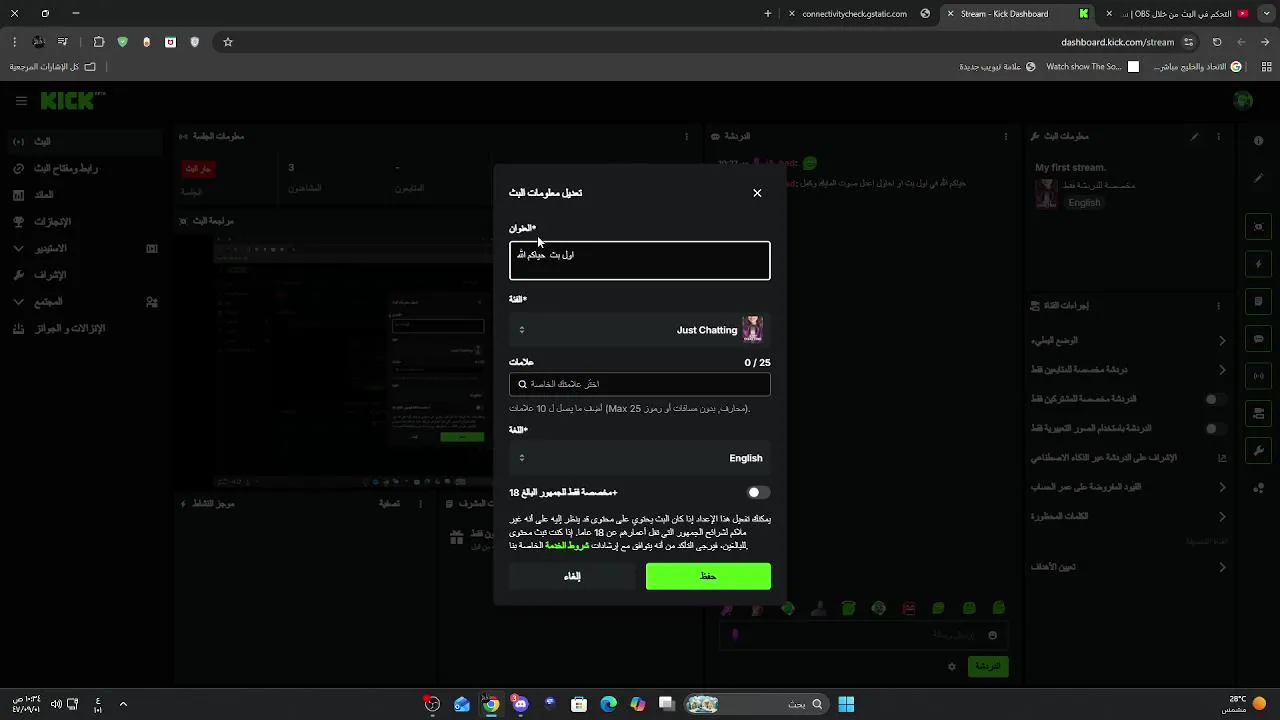Open a new browser tab
1280x720 pixels.
click(768, 14)
